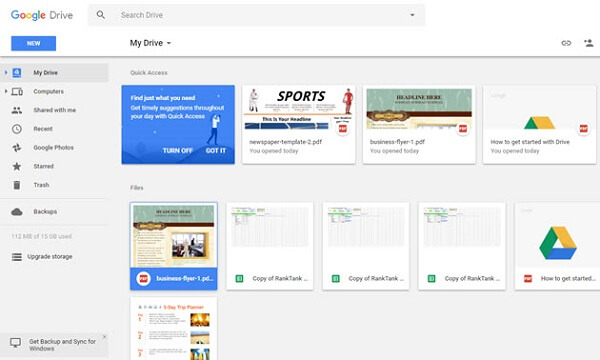The height and width of the screenshot is (360, 600).
Task: Click newspaper-template-2.pdf file name
Action: coord(285,142)
